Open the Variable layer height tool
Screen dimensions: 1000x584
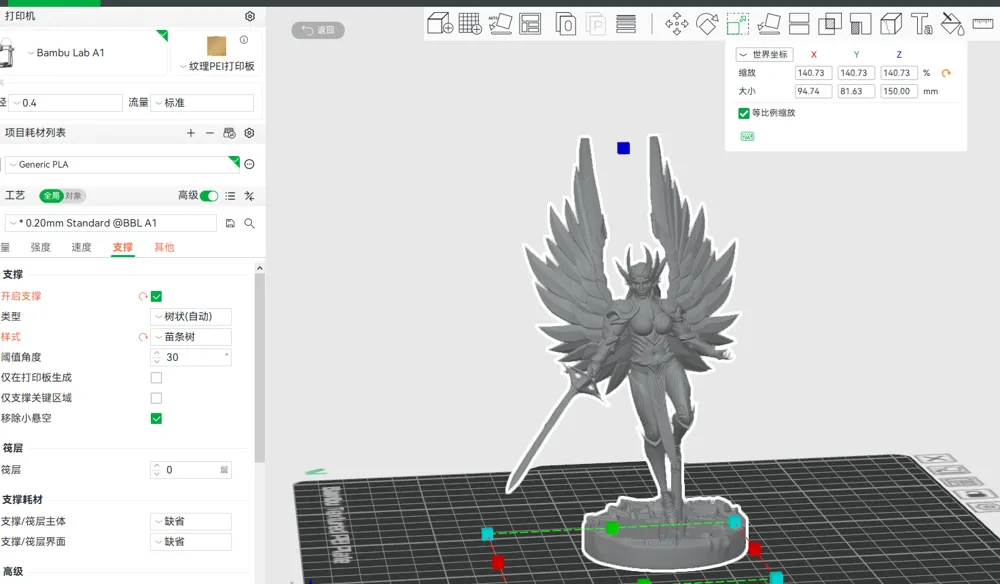[626, 24]
